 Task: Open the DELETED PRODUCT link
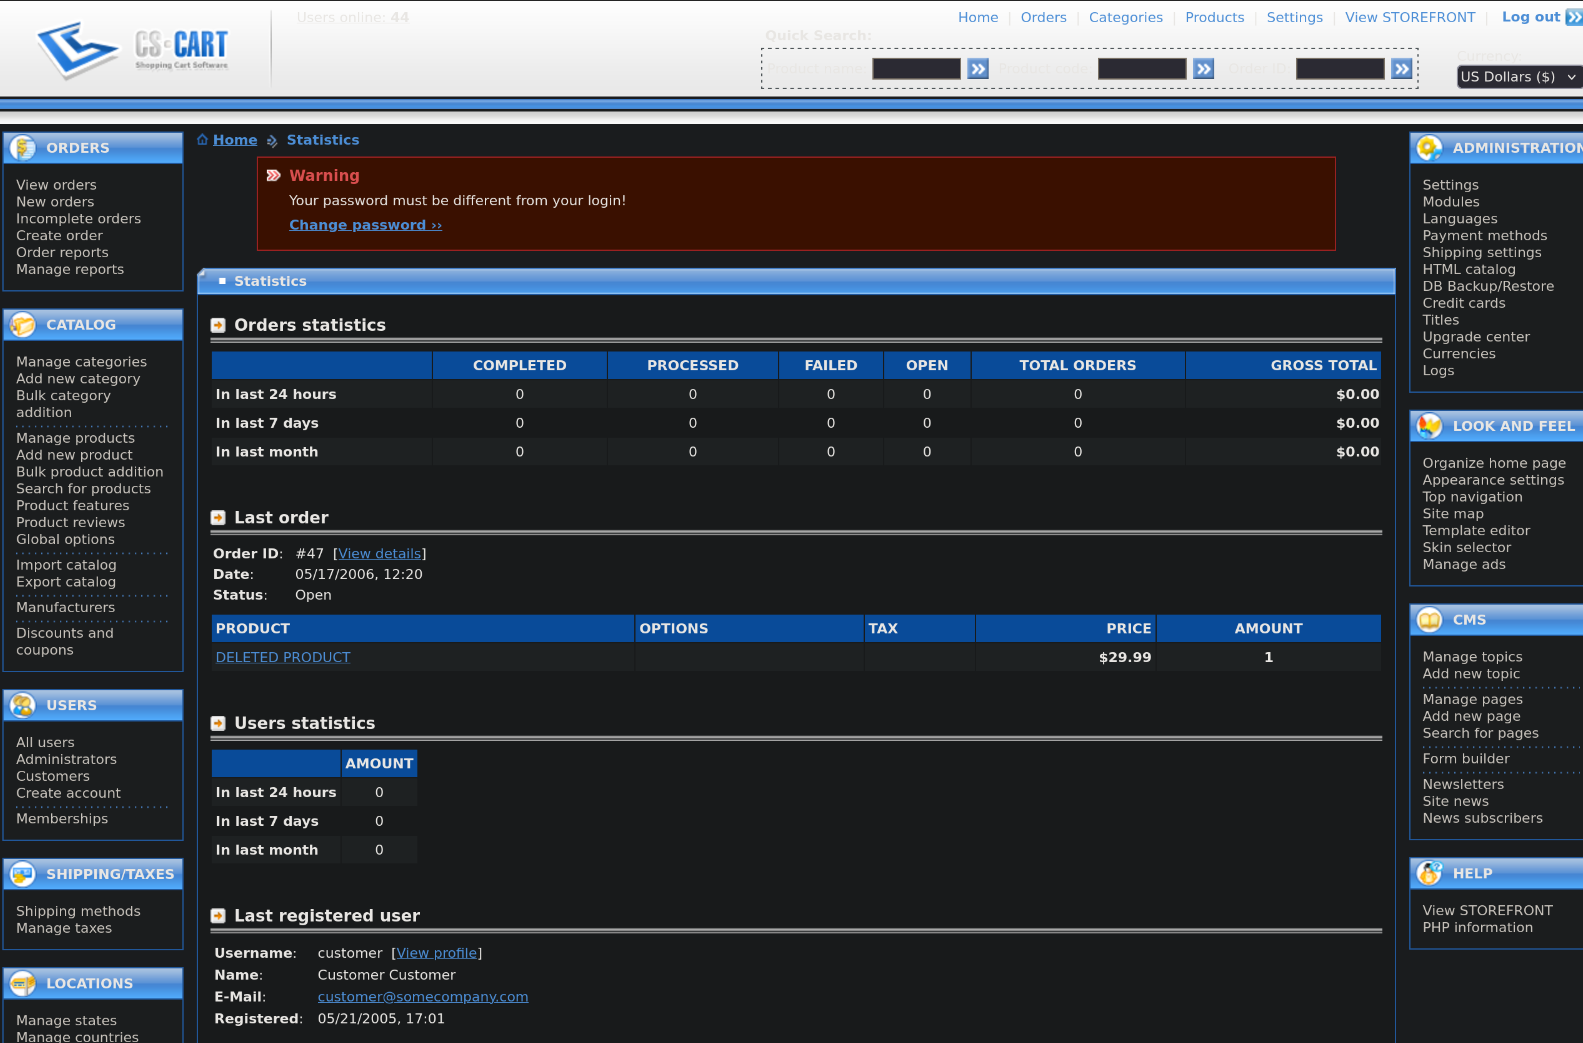click(283, 658)
